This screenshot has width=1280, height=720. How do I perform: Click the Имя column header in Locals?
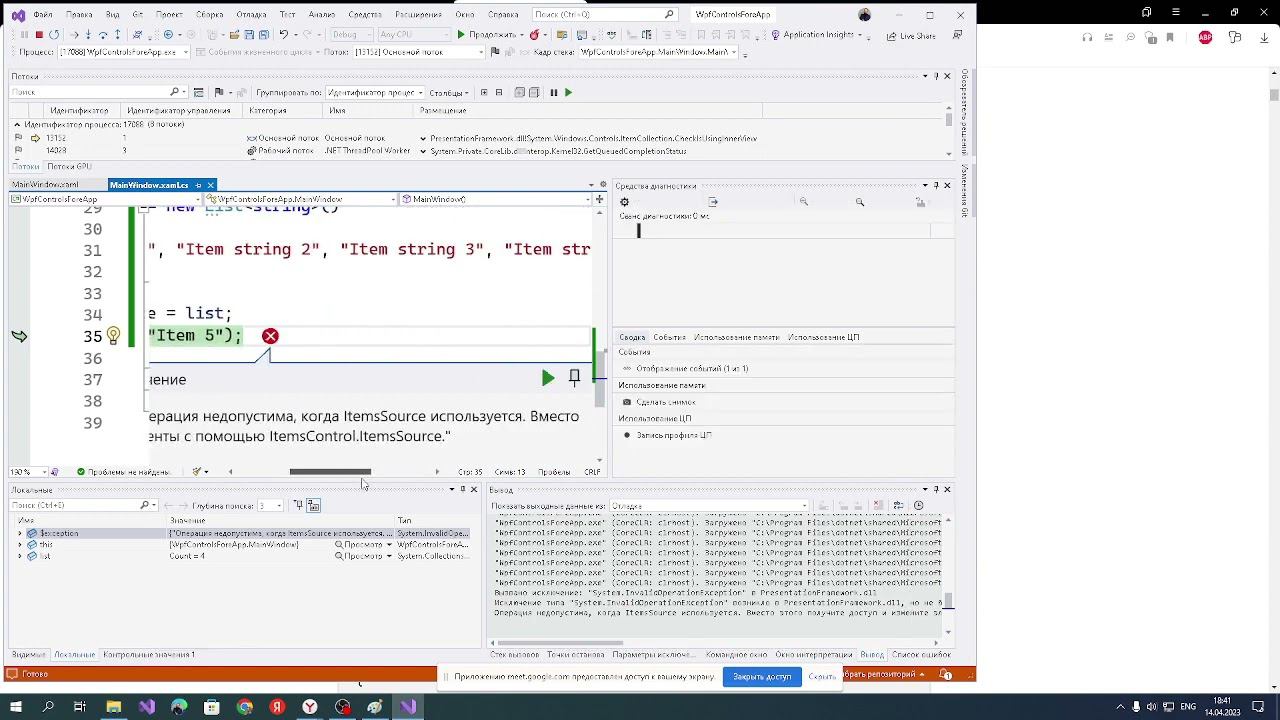pos(27,521)
